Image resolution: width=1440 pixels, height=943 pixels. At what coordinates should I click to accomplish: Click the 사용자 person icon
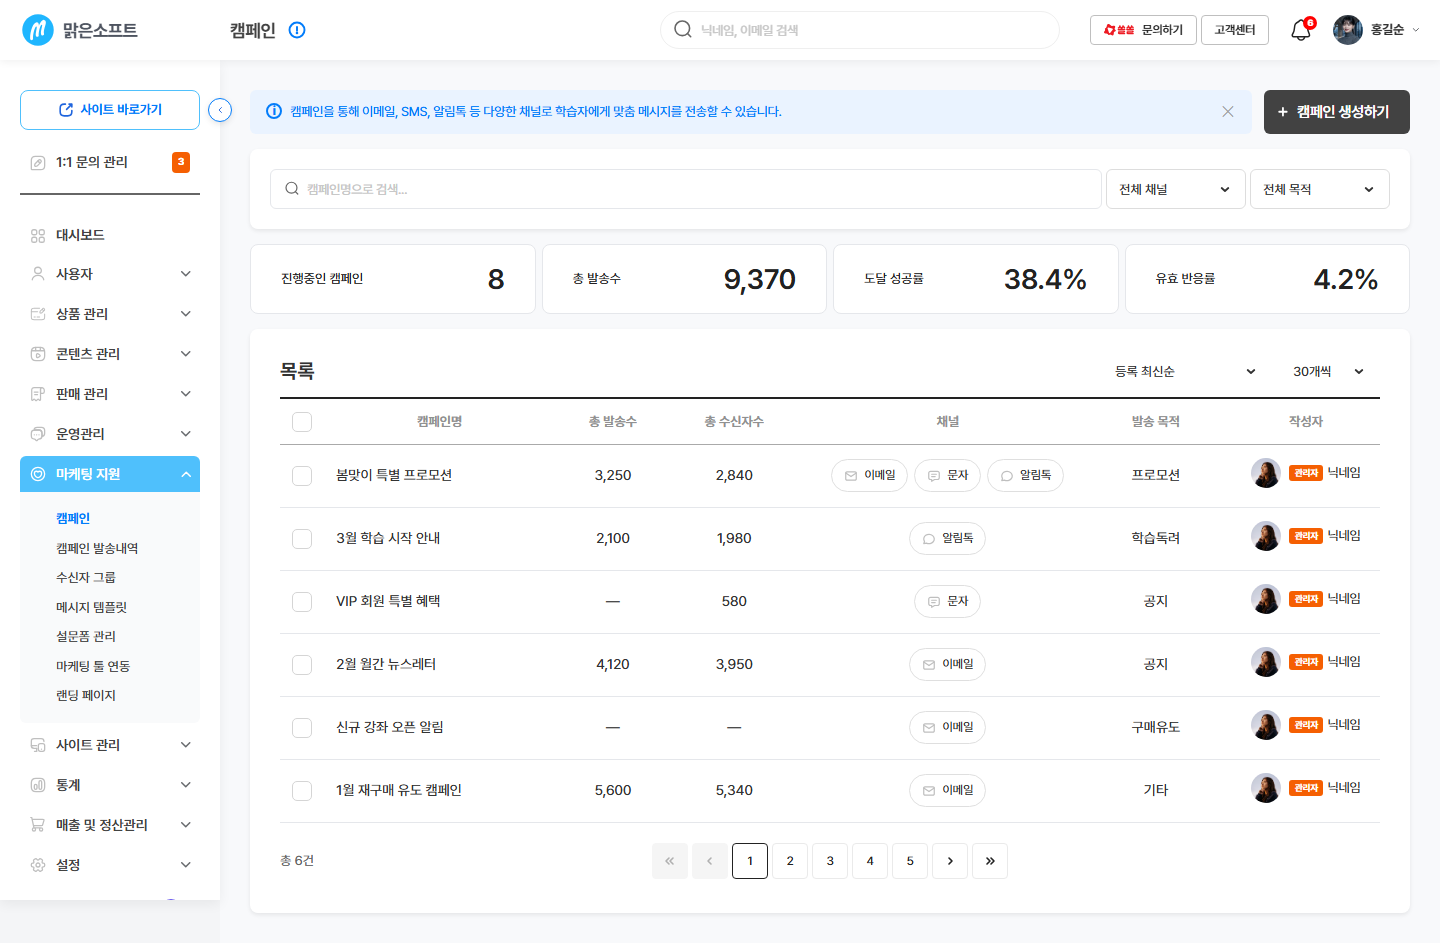pyautogui.click(x=38, y=274)
